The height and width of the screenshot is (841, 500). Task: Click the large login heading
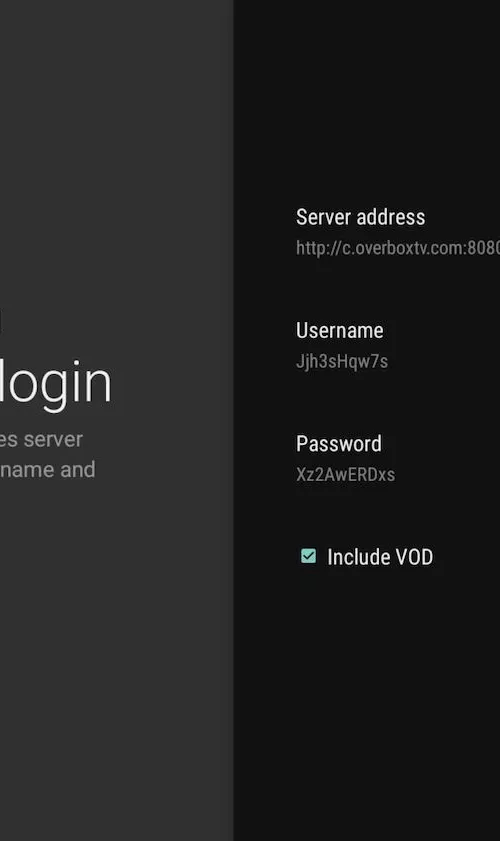click(56, 383)
